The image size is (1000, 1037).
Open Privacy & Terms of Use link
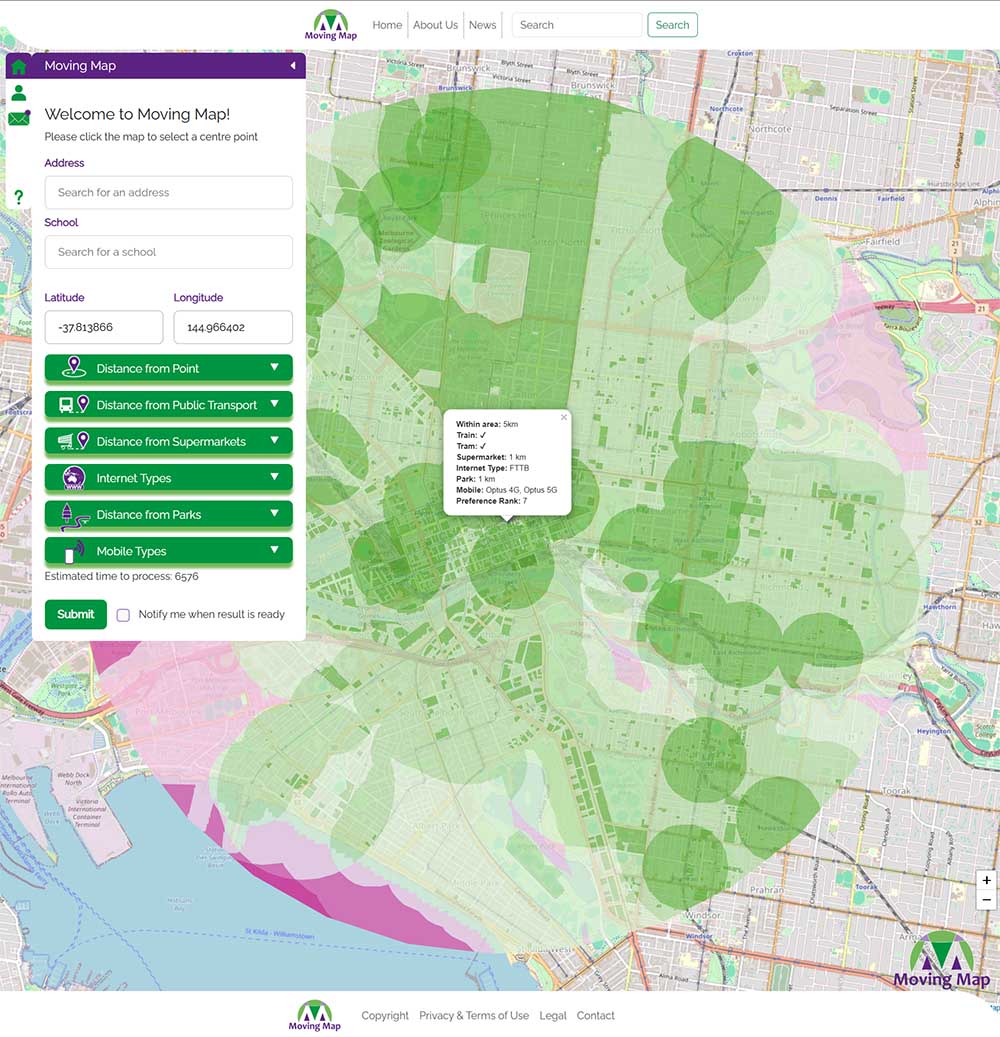click(474, 1015)
